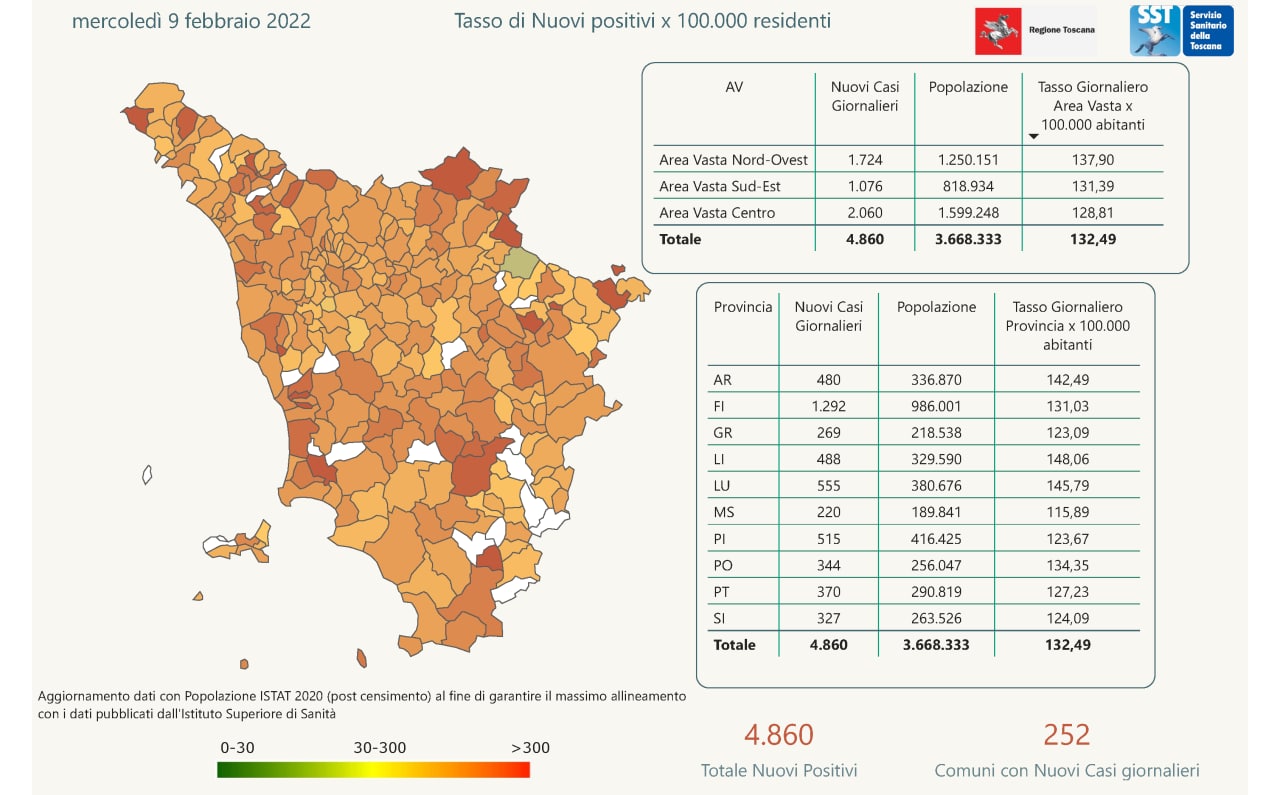Click the Tasso Giornaliero Provincia column header
This screenshot has width=1280, height=795.
[1067, 325]
